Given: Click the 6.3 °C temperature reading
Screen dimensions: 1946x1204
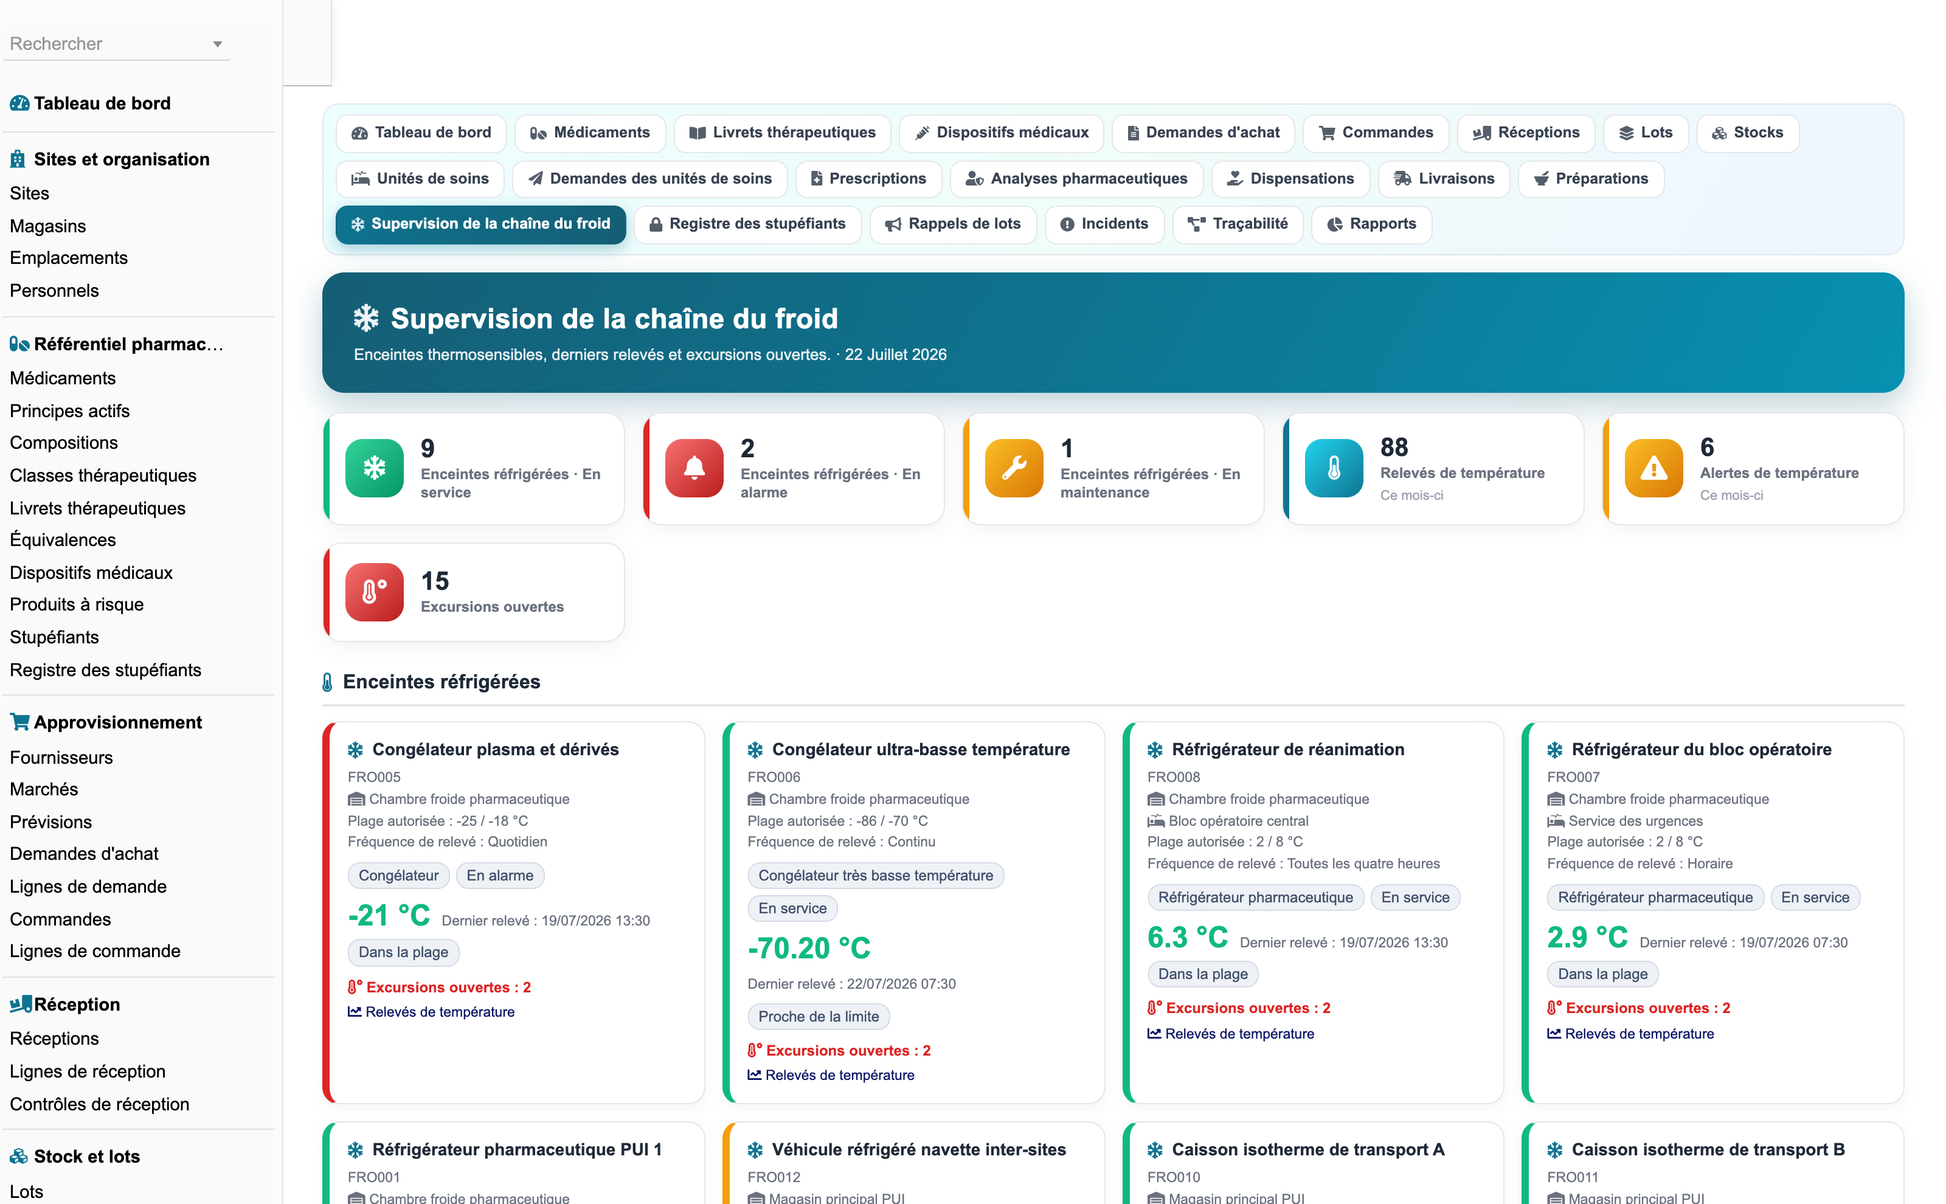Looking at the screenshot, I should (1188, 938).
